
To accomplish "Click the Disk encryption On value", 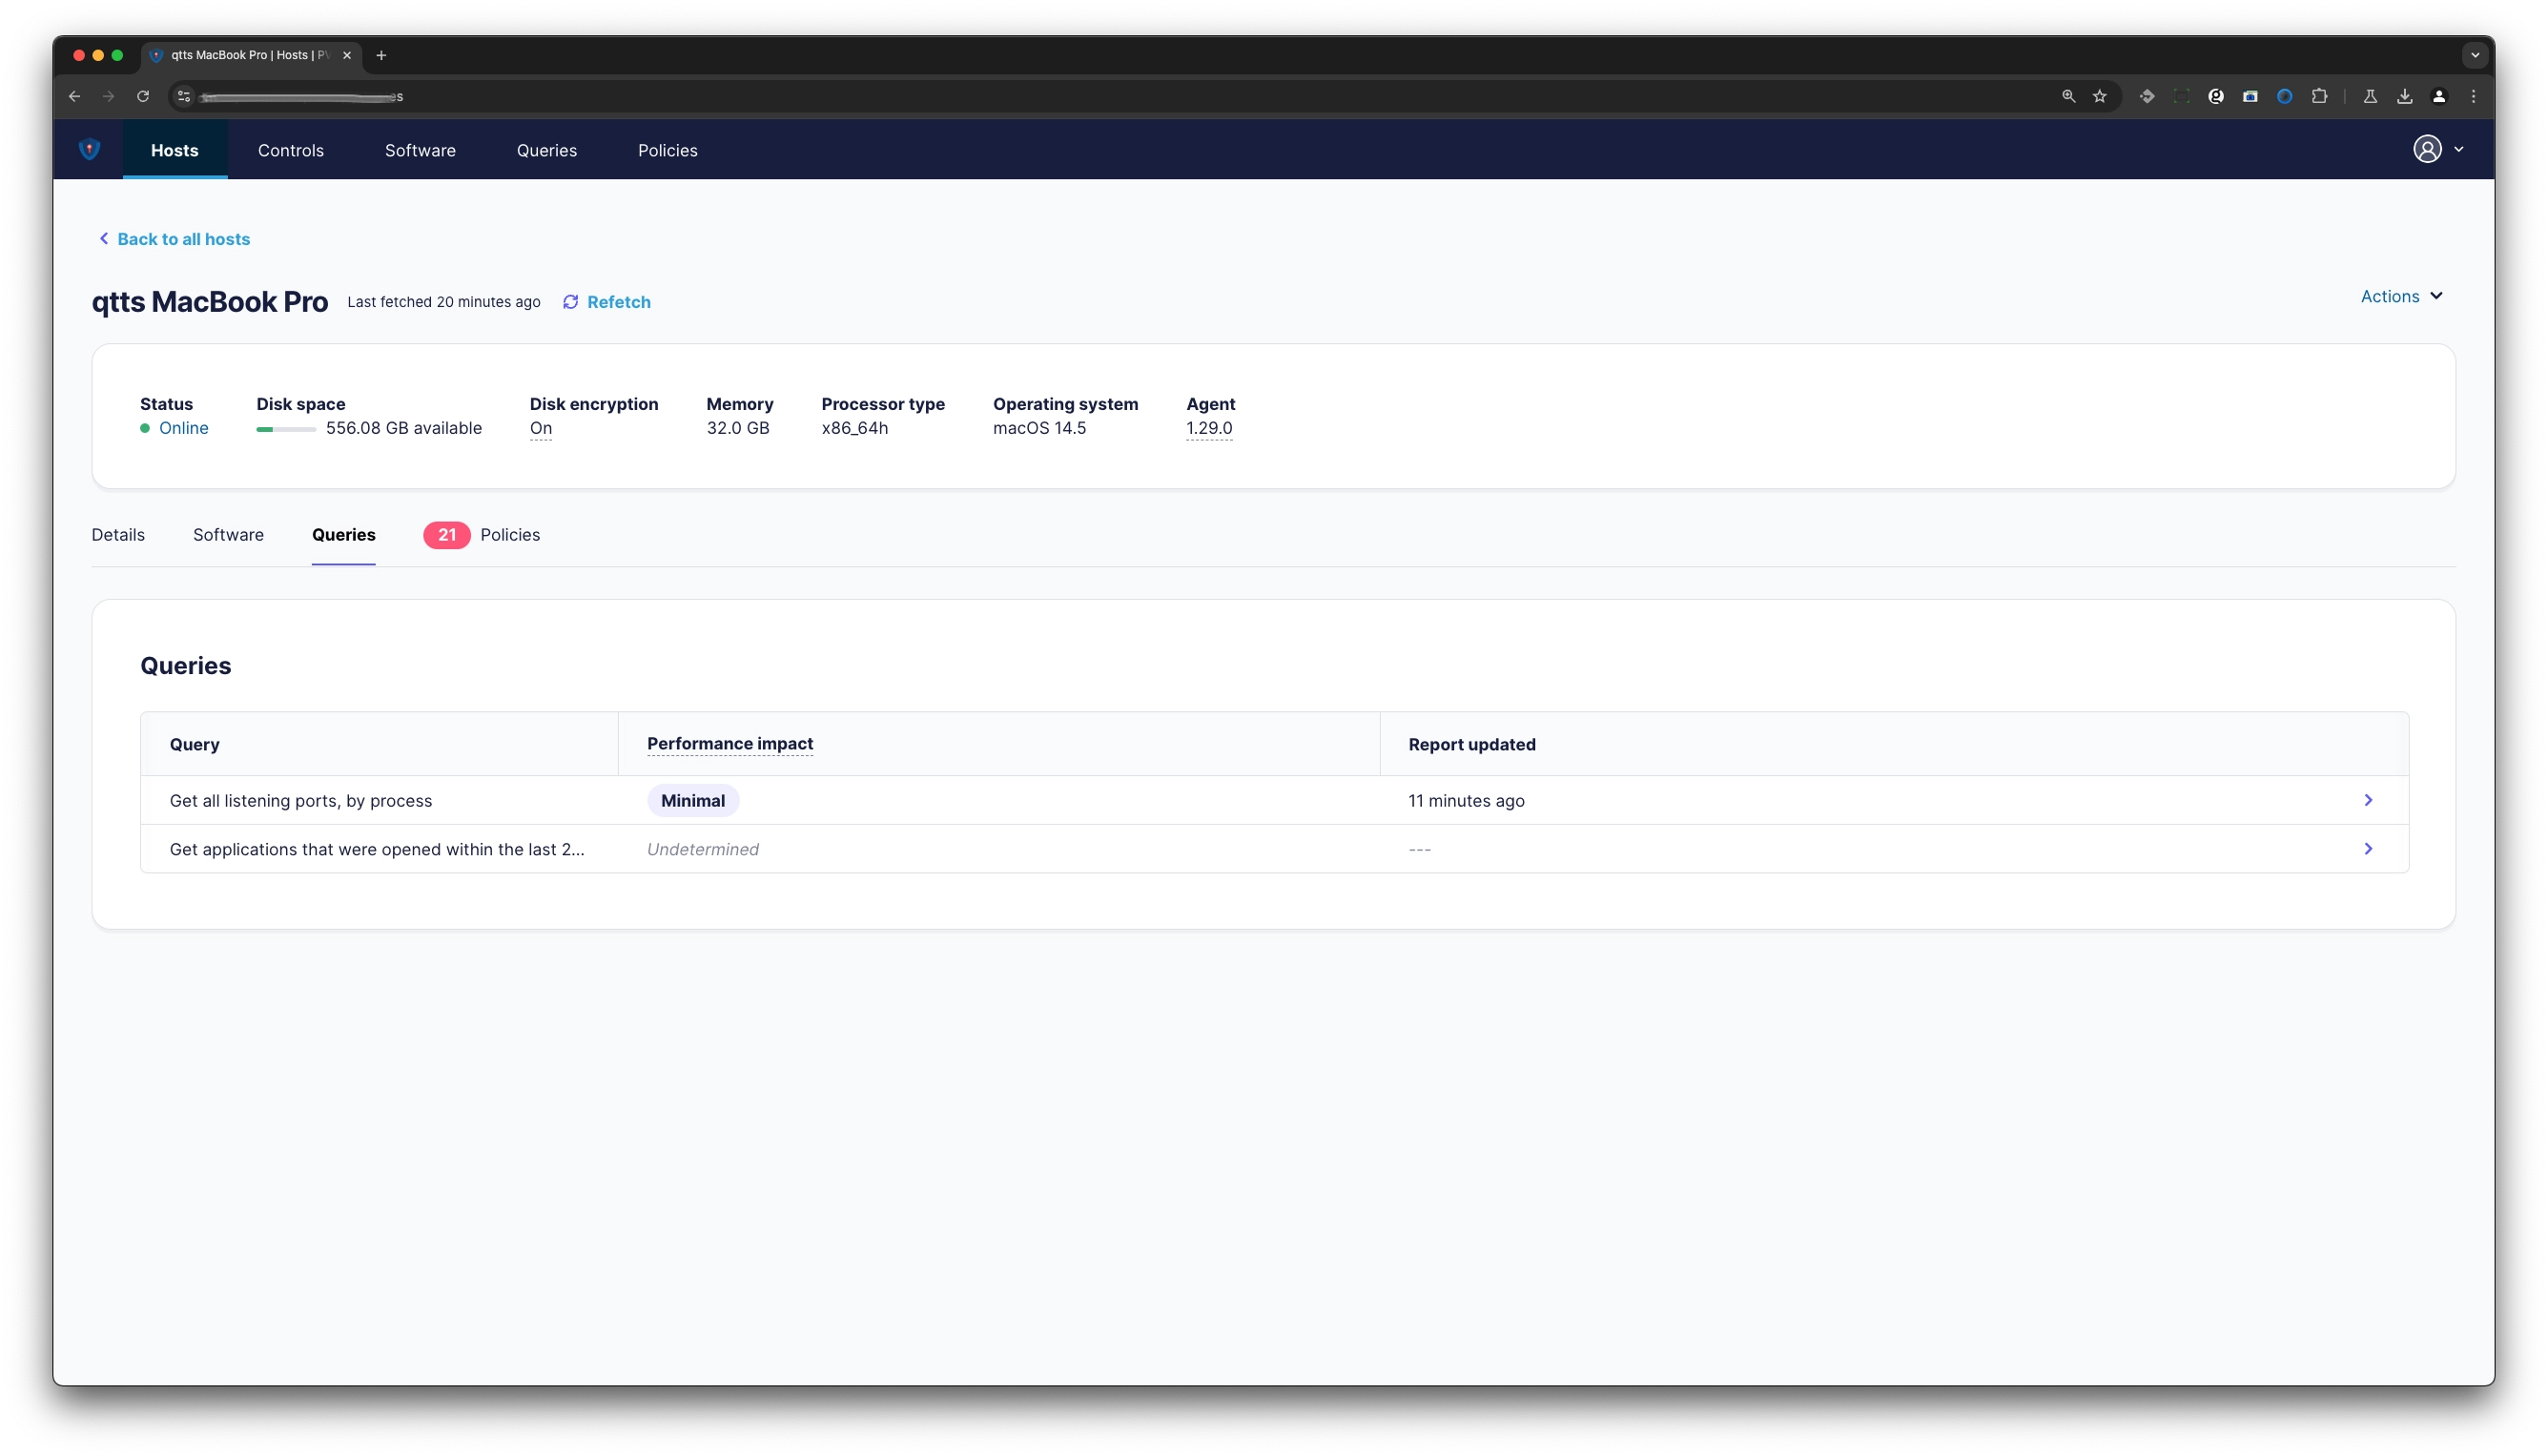I will point(541,428).
